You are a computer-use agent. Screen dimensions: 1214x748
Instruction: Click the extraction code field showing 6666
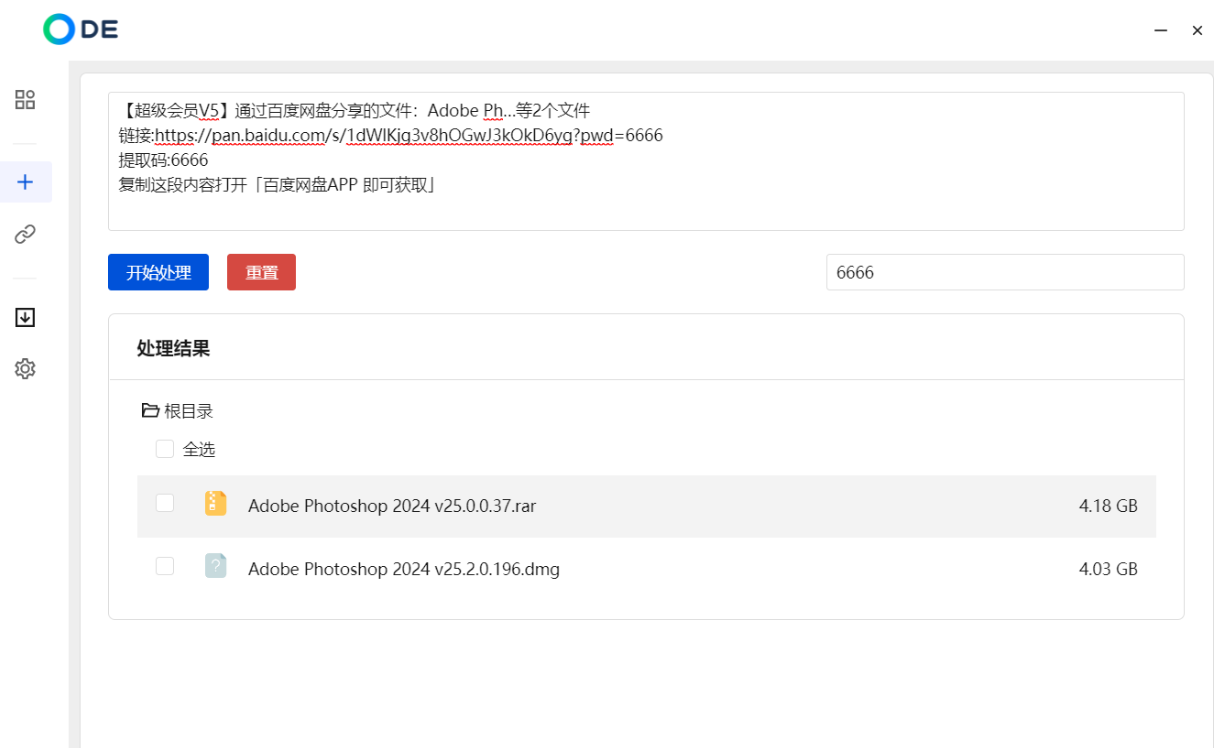1004,272
